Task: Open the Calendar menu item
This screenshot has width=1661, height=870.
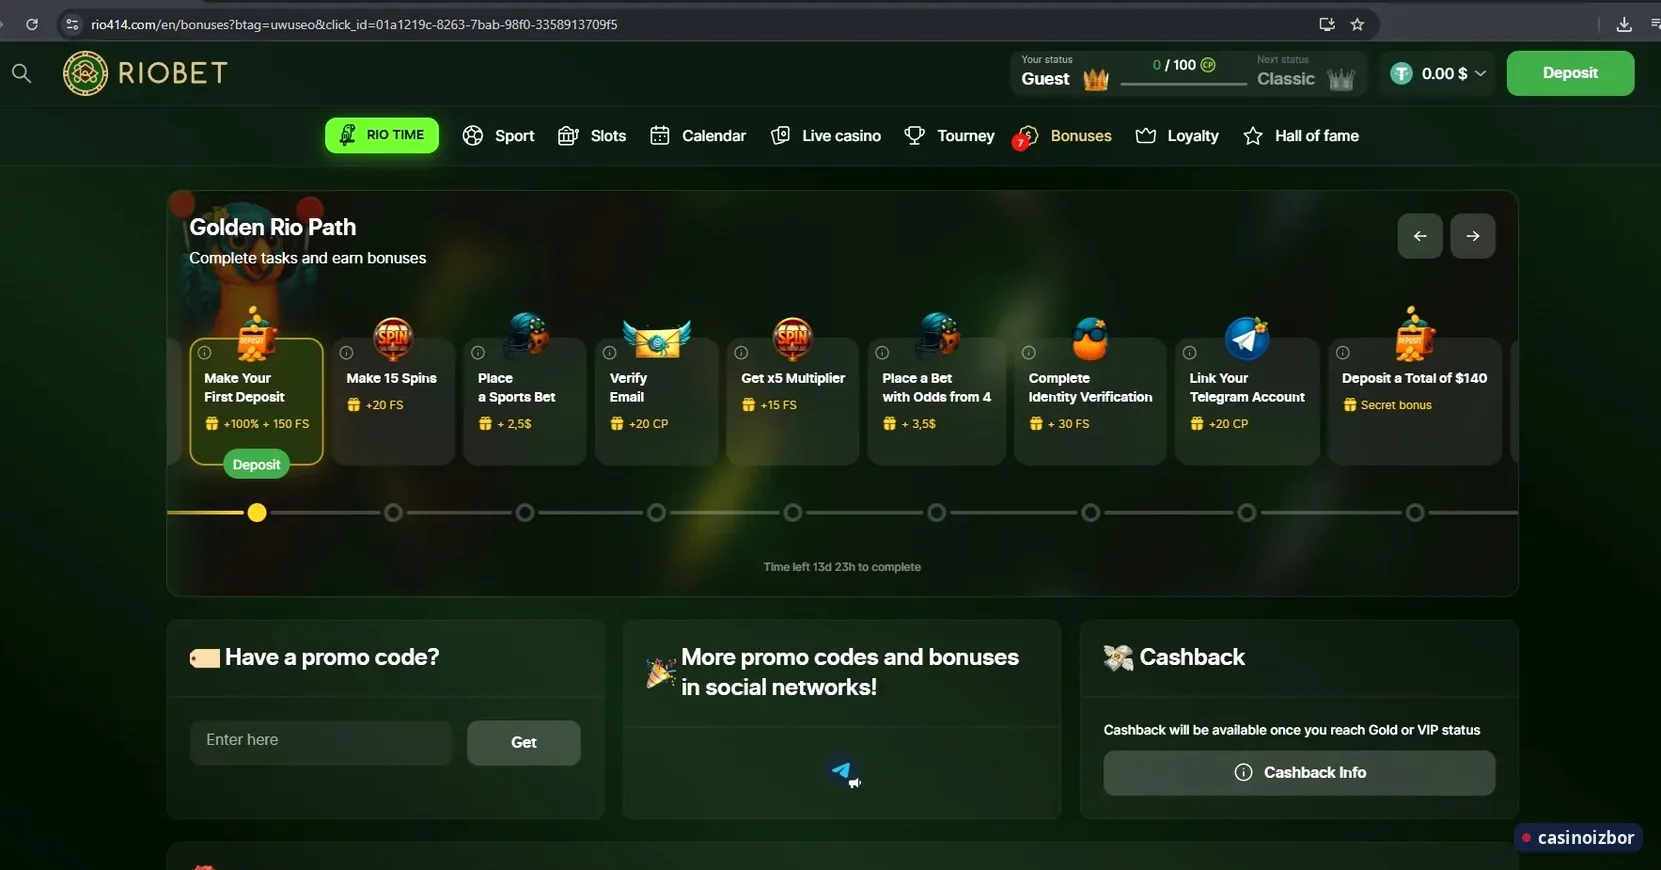Action: [x=698, y=136]
